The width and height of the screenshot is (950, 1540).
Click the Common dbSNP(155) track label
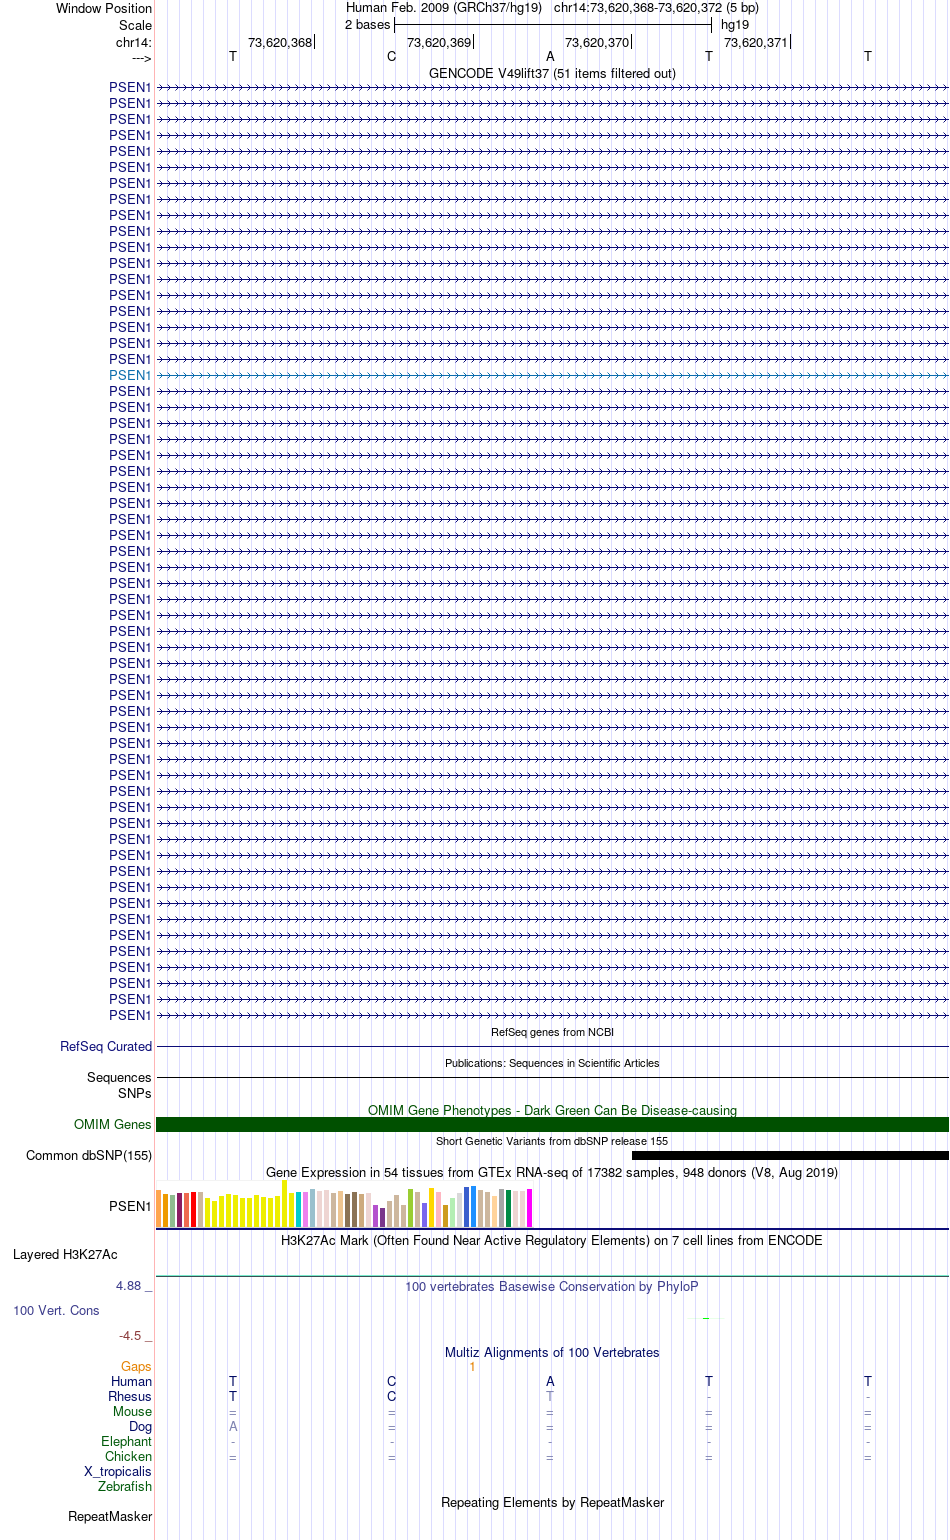coord(89,1155)
